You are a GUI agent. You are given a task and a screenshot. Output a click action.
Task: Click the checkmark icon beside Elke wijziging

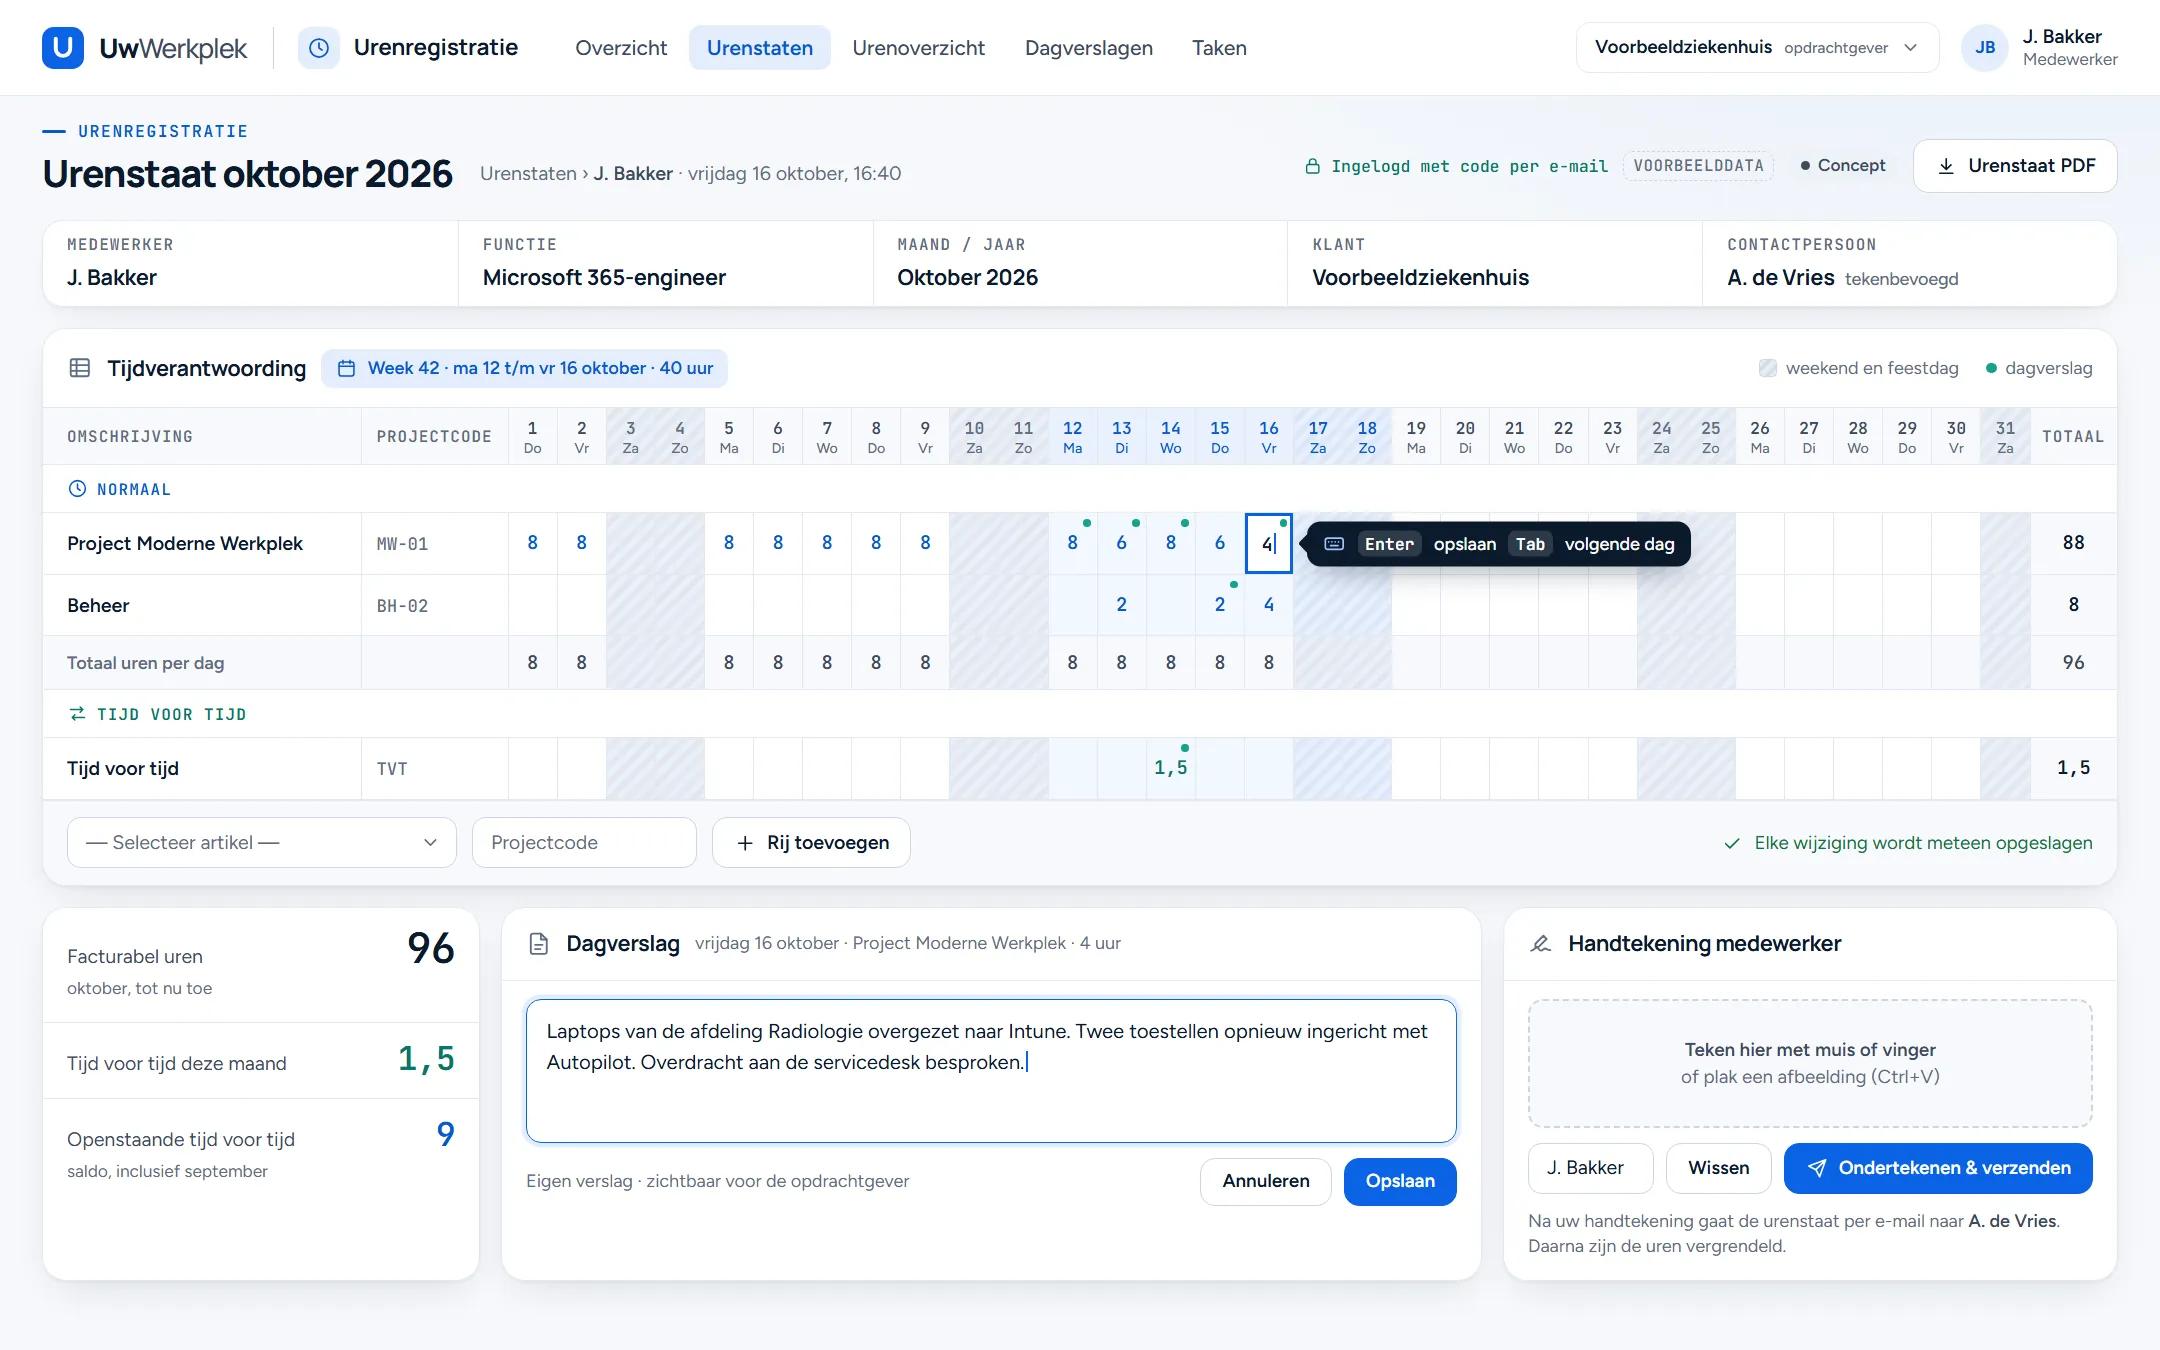click(x=1732, y=843)
